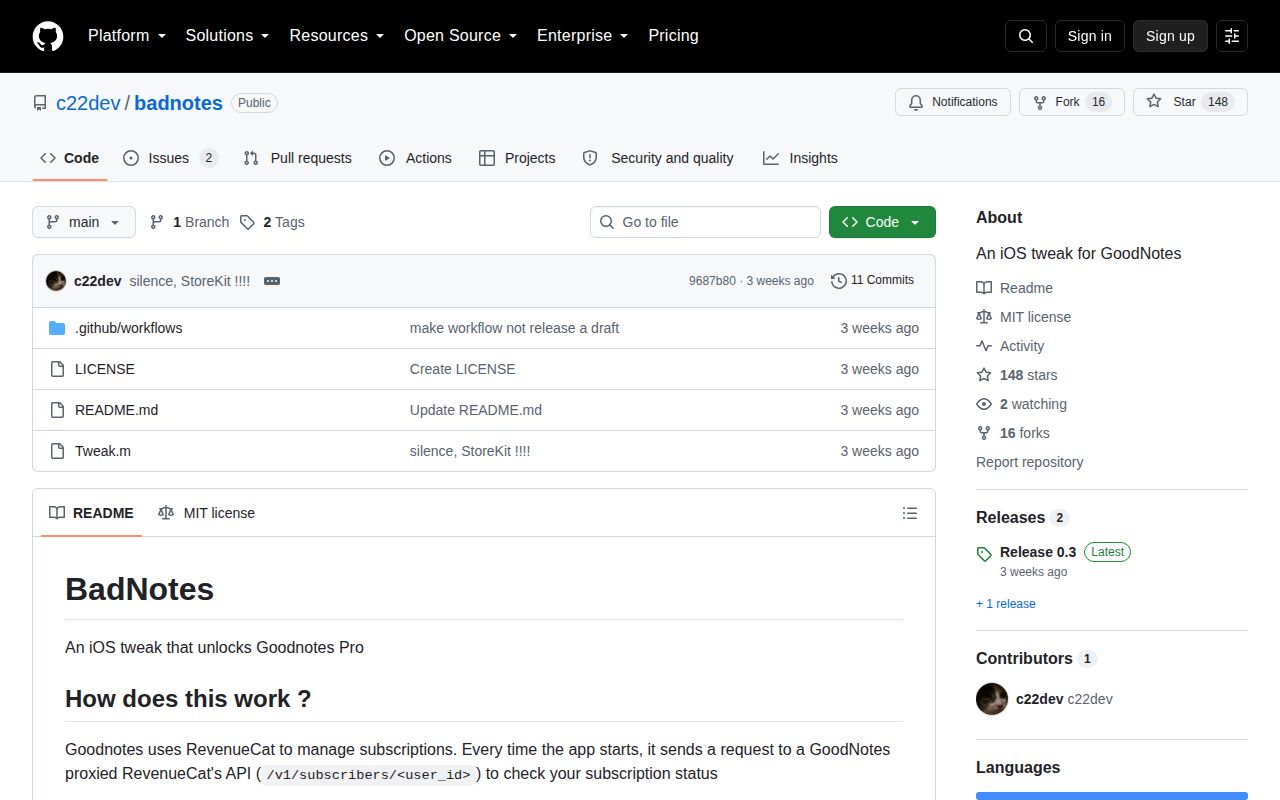
Task: Open the Tweak.m file
Action: 103,451
